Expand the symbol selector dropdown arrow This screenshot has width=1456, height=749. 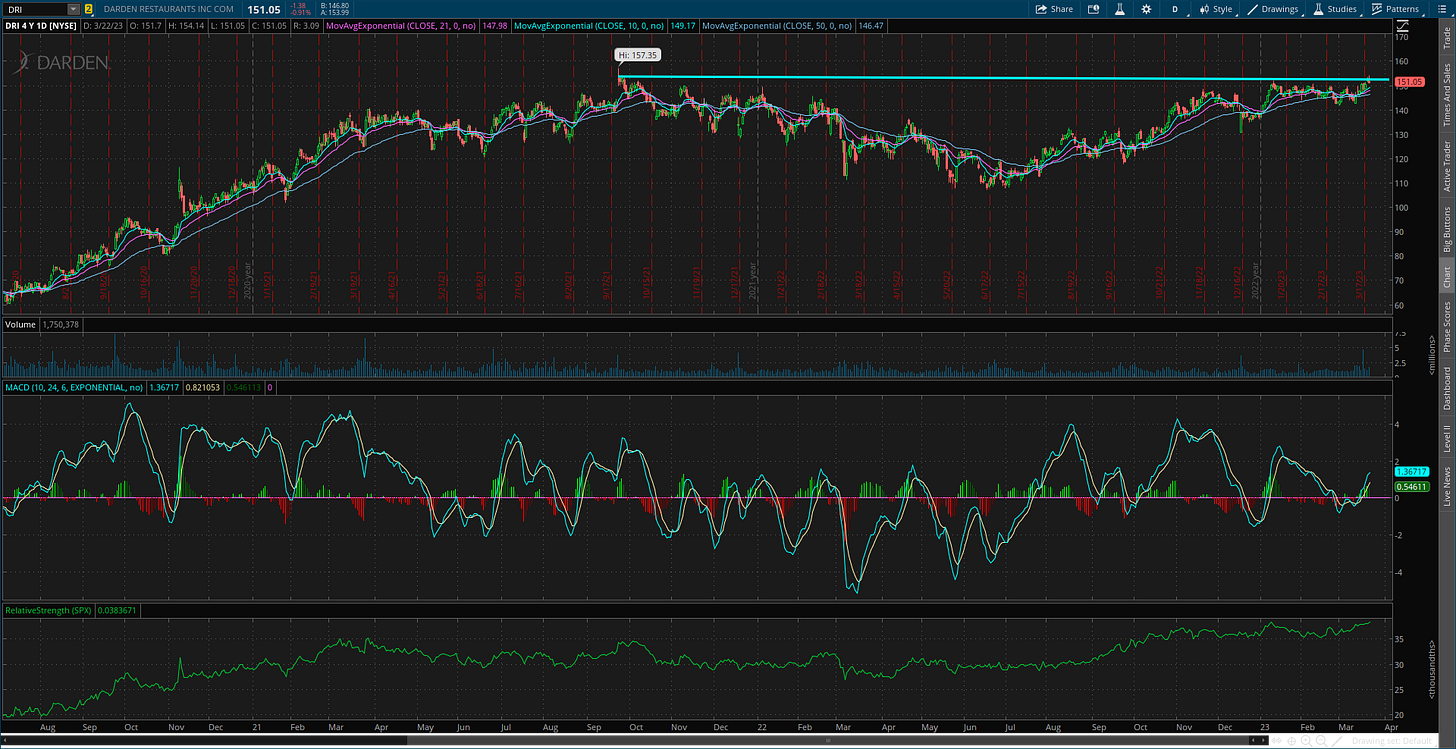73,9
